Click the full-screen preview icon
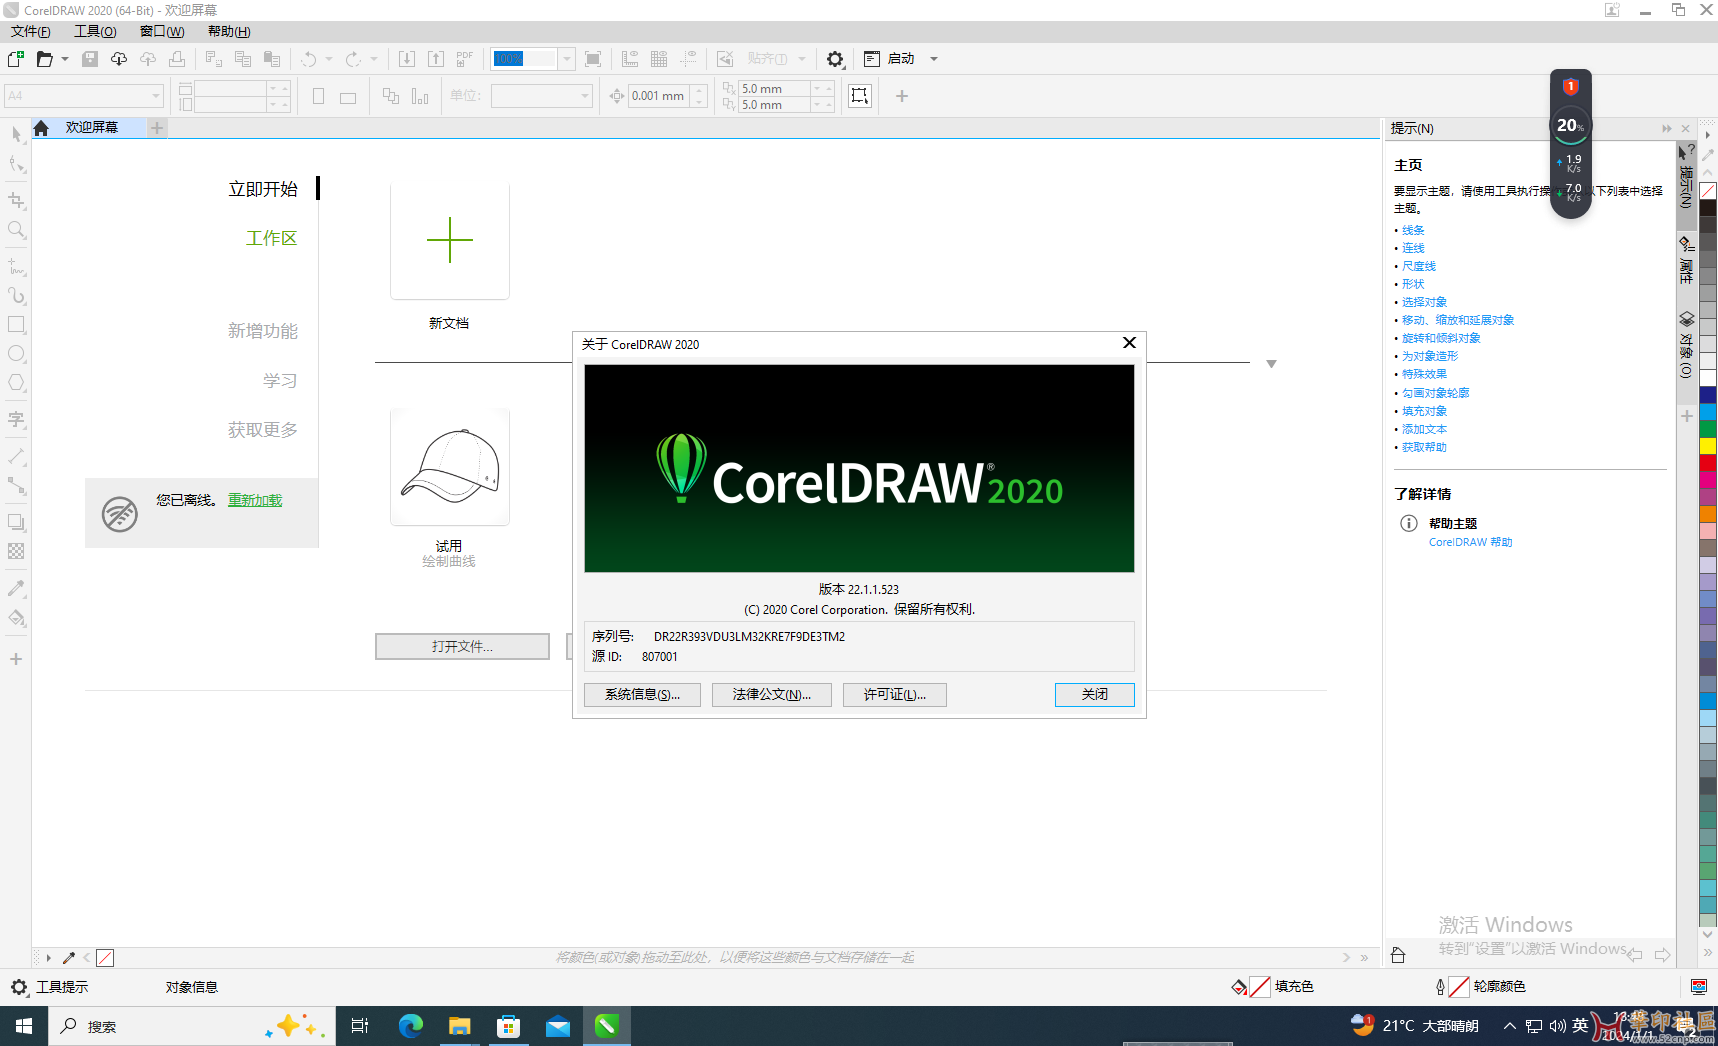The width and height of the screenshot is (1718, 1046). (593, 59)
